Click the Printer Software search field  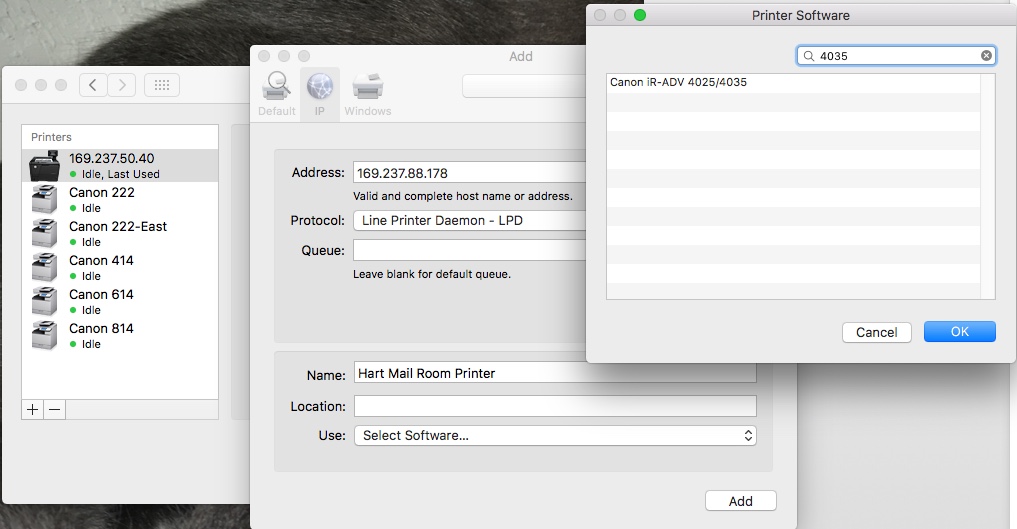897,56
